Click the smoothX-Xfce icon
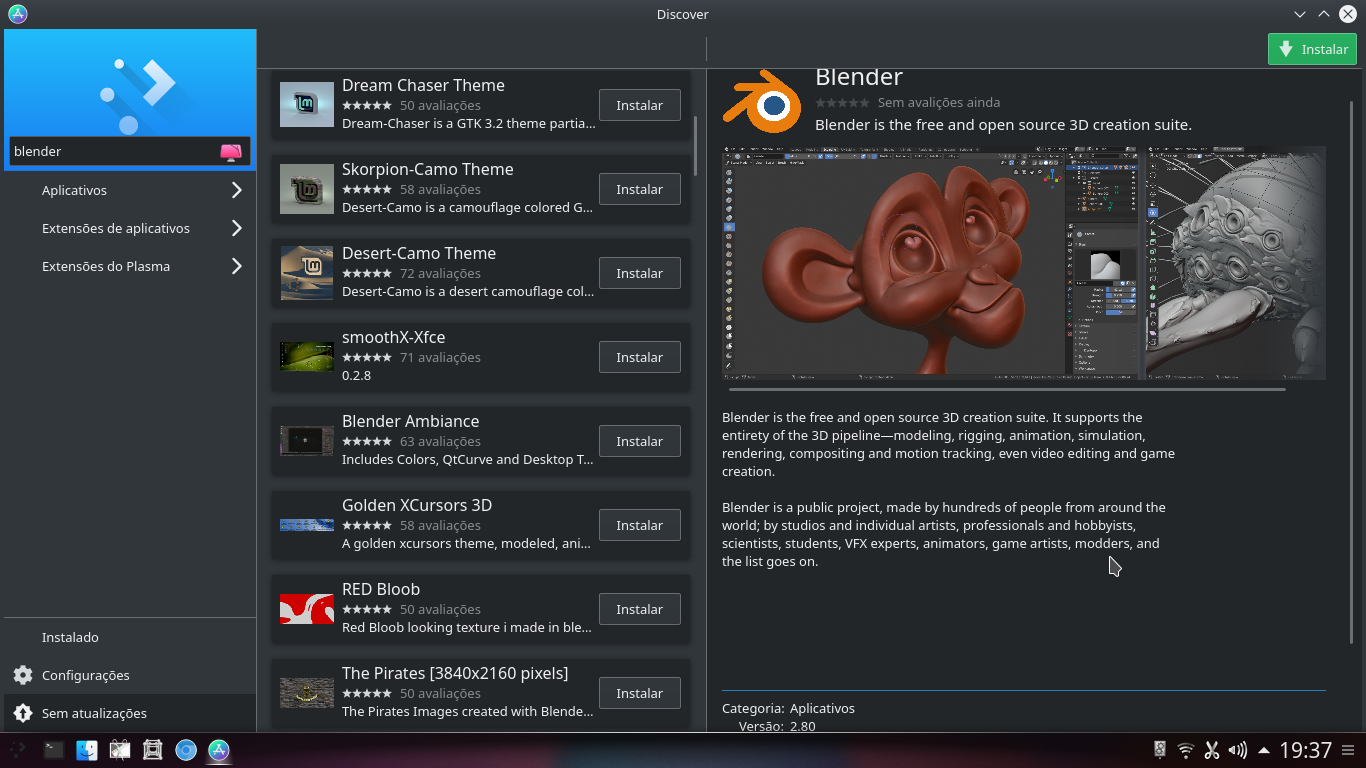Image resolution: width=1366 pixels, height=768 pixels. pos(307,357)
